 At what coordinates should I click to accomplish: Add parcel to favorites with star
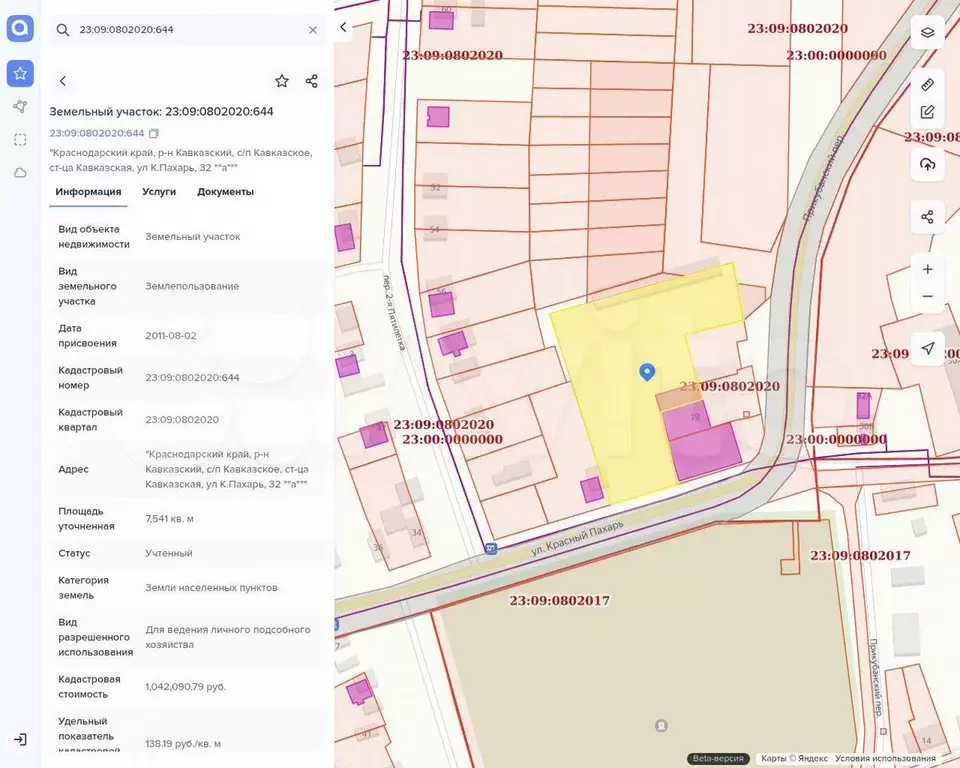point(282,81)
